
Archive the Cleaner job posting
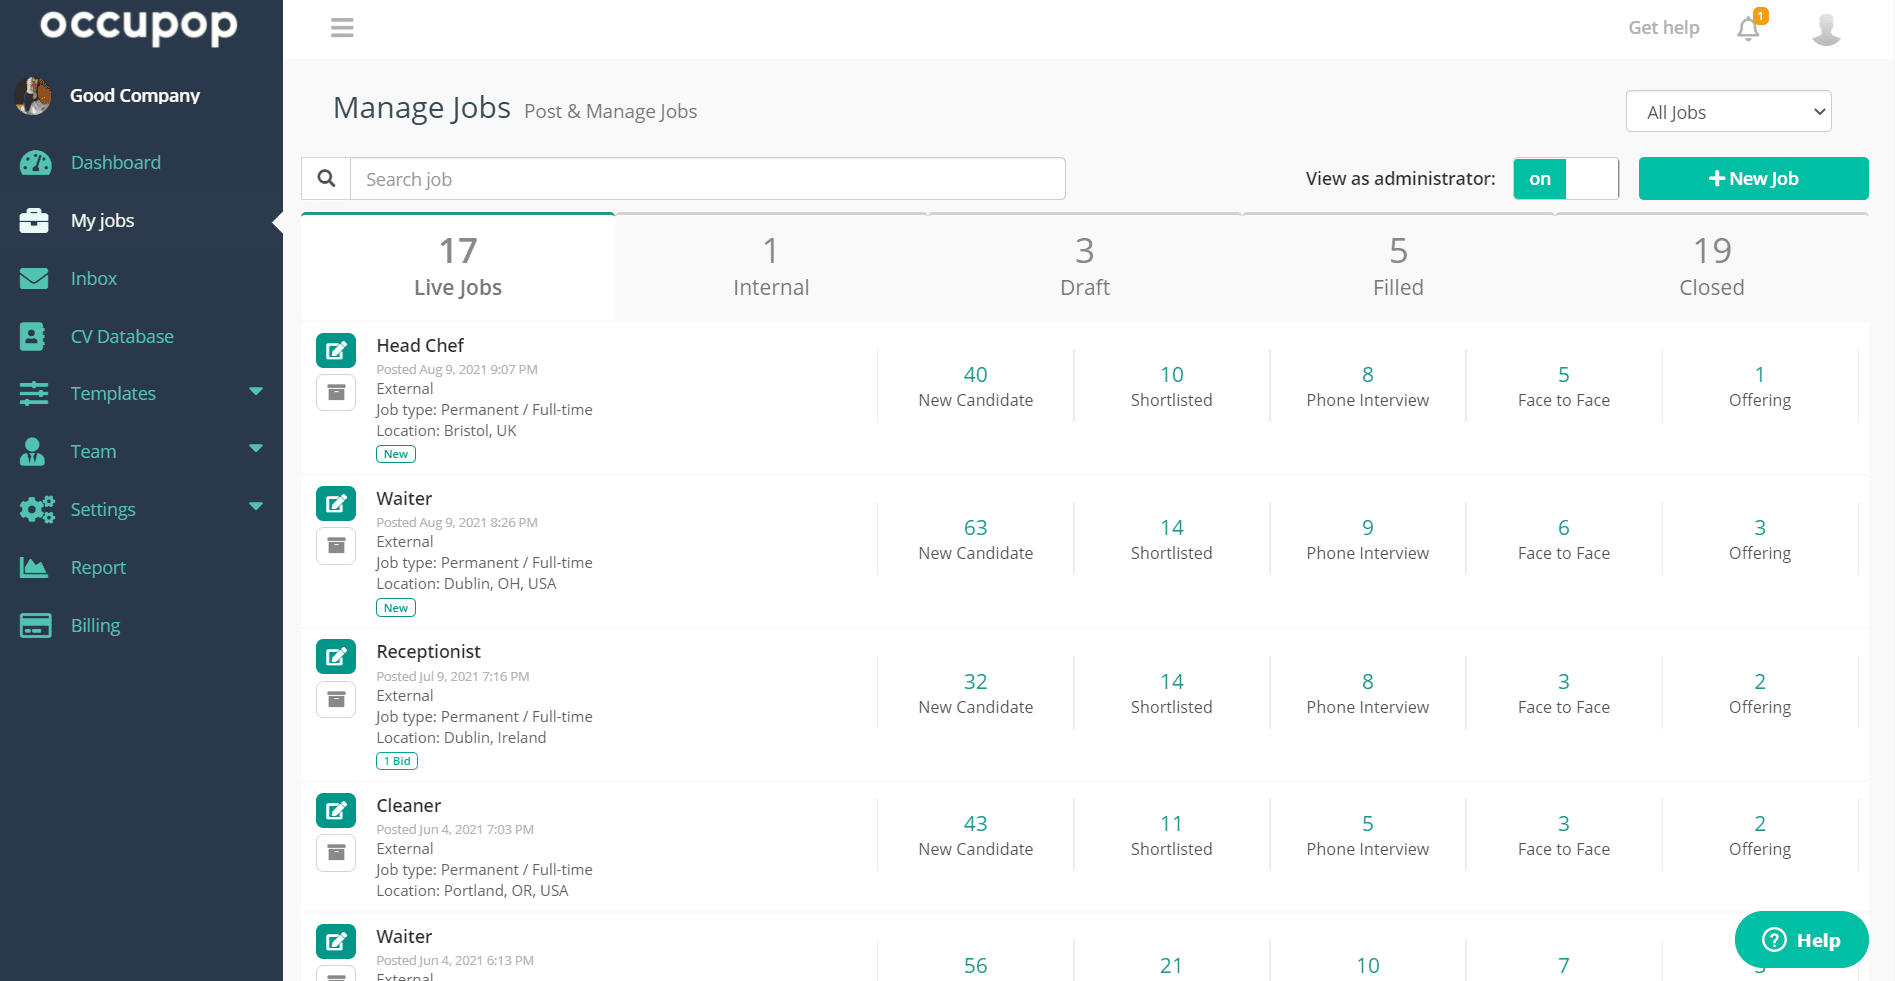pyautogui.click(x=336, y=853)
